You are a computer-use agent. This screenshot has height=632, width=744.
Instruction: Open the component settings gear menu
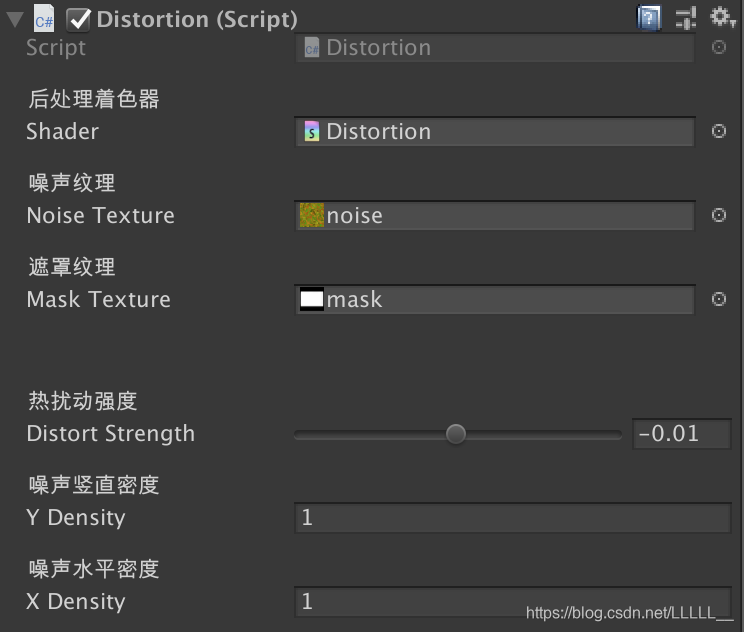722,17
